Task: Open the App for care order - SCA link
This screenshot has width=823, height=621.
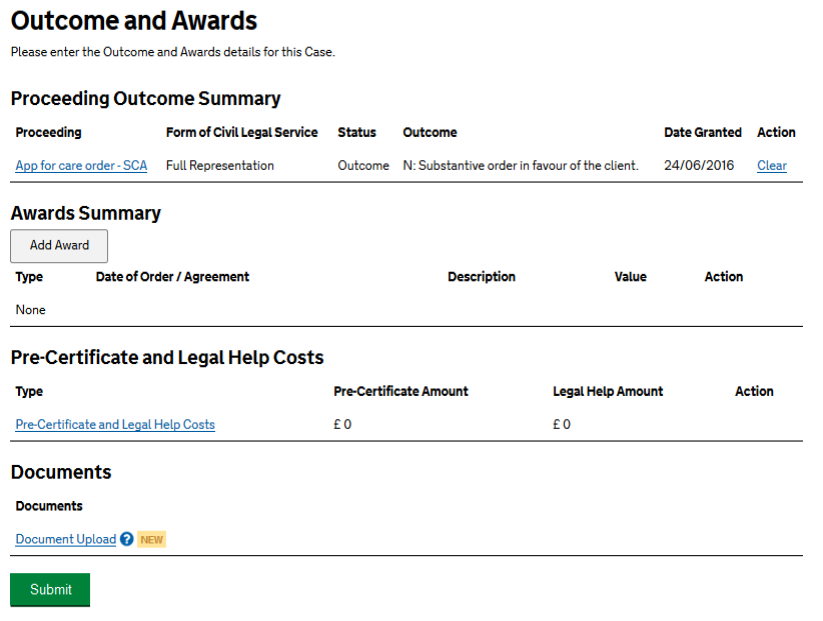Action: pos(81,166)
